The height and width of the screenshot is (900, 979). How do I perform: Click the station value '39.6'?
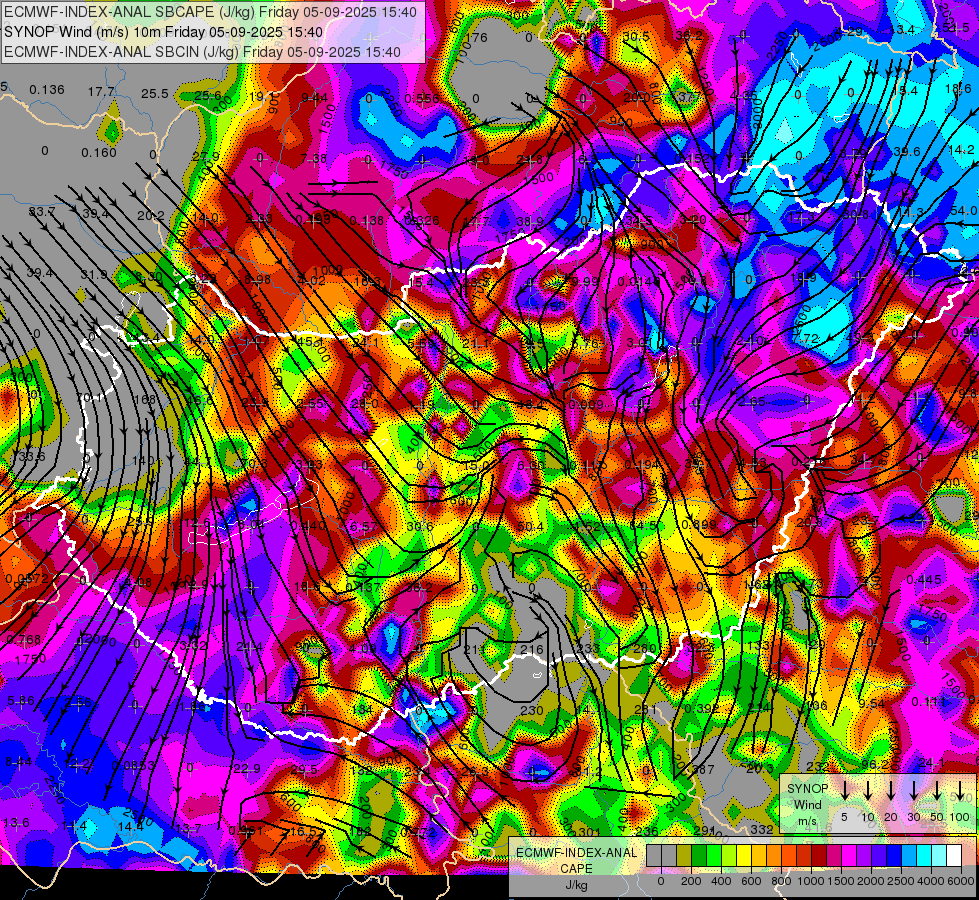(x=907, y=152)
